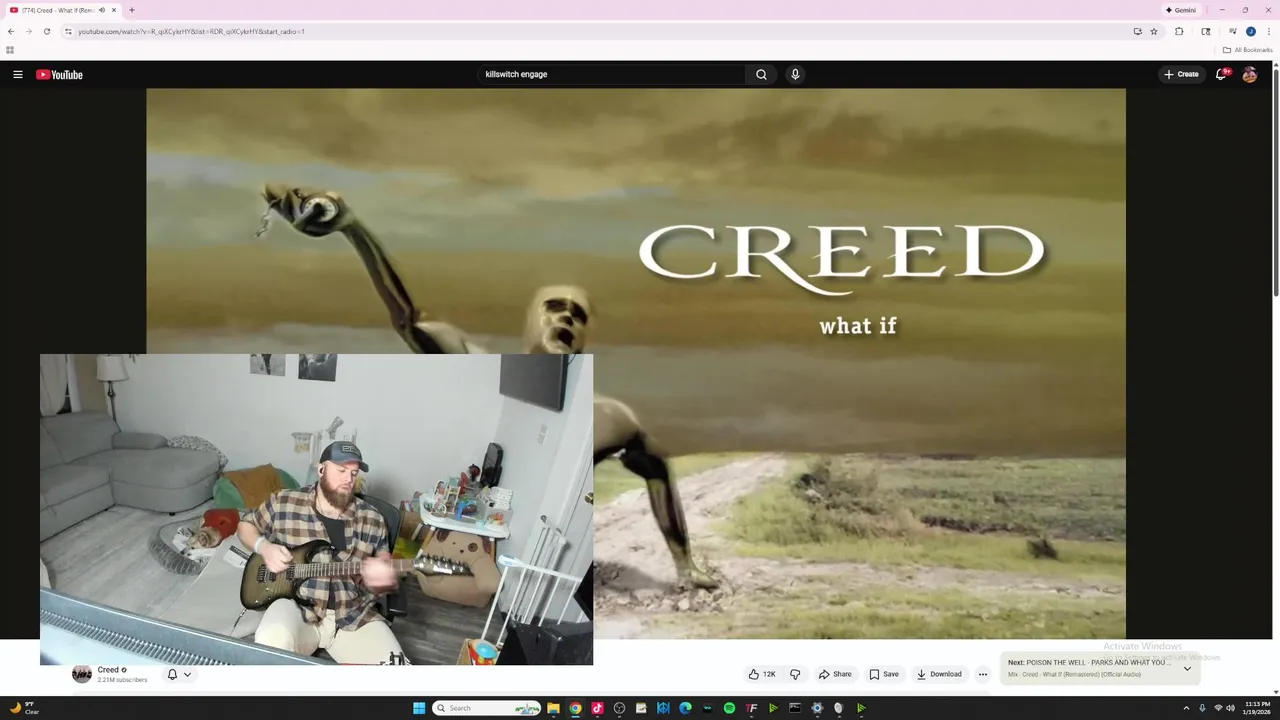Open the Chrome side panel icon
Screen dimensions: 1280x720
coord(1206,31)
